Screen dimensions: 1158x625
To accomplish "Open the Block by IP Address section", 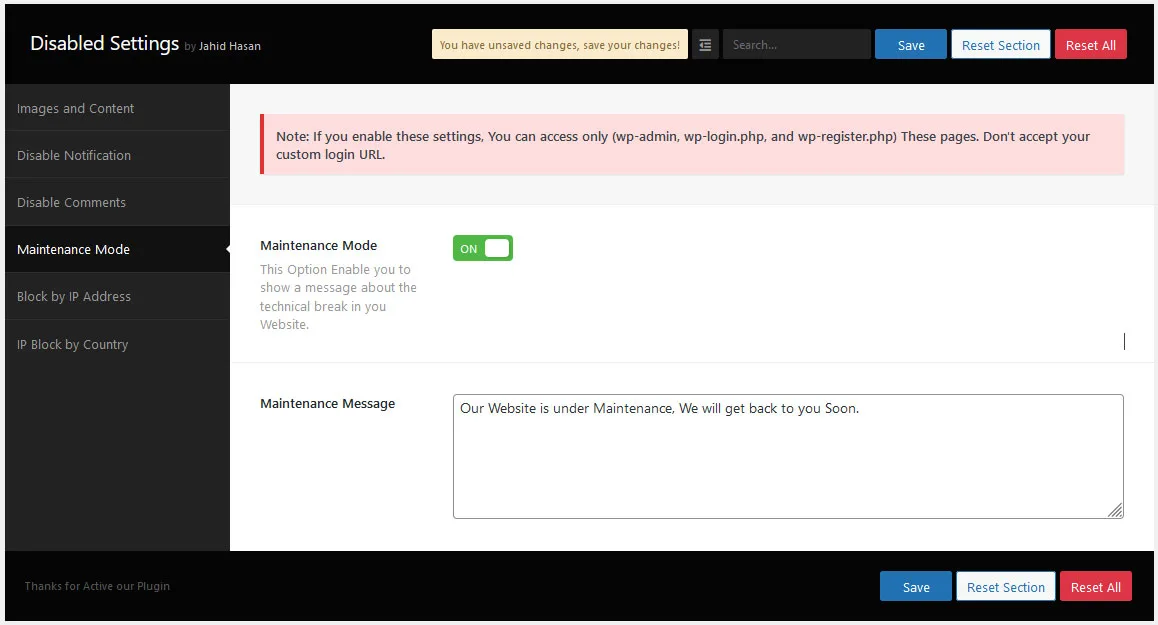I will 117,296.
